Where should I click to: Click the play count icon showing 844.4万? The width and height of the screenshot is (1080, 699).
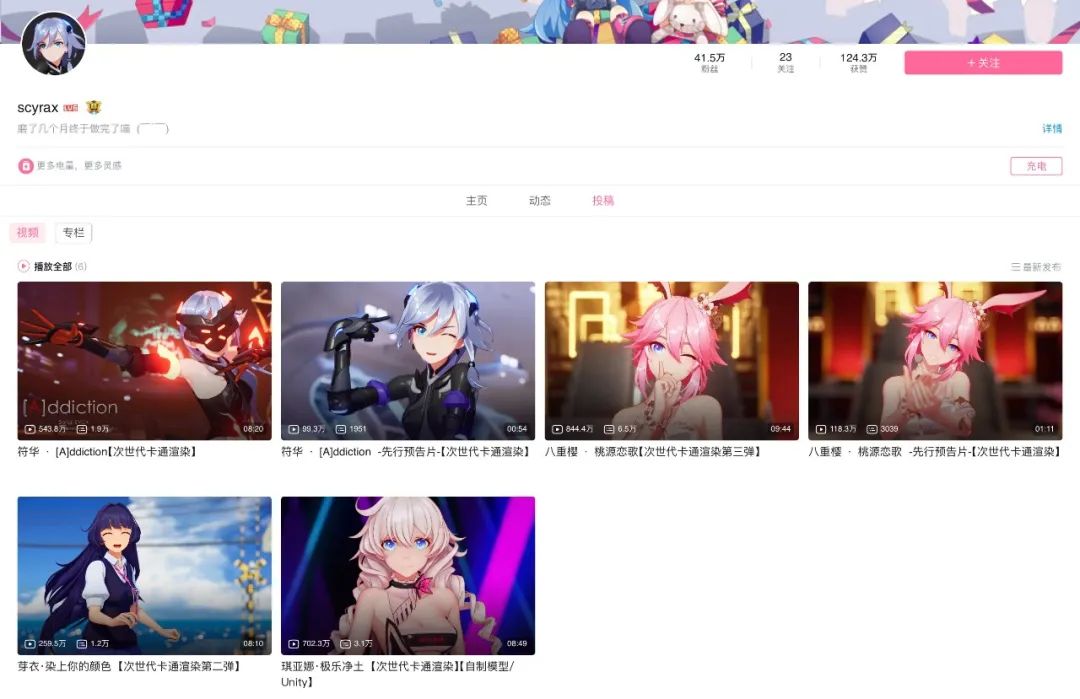point(557,429)
